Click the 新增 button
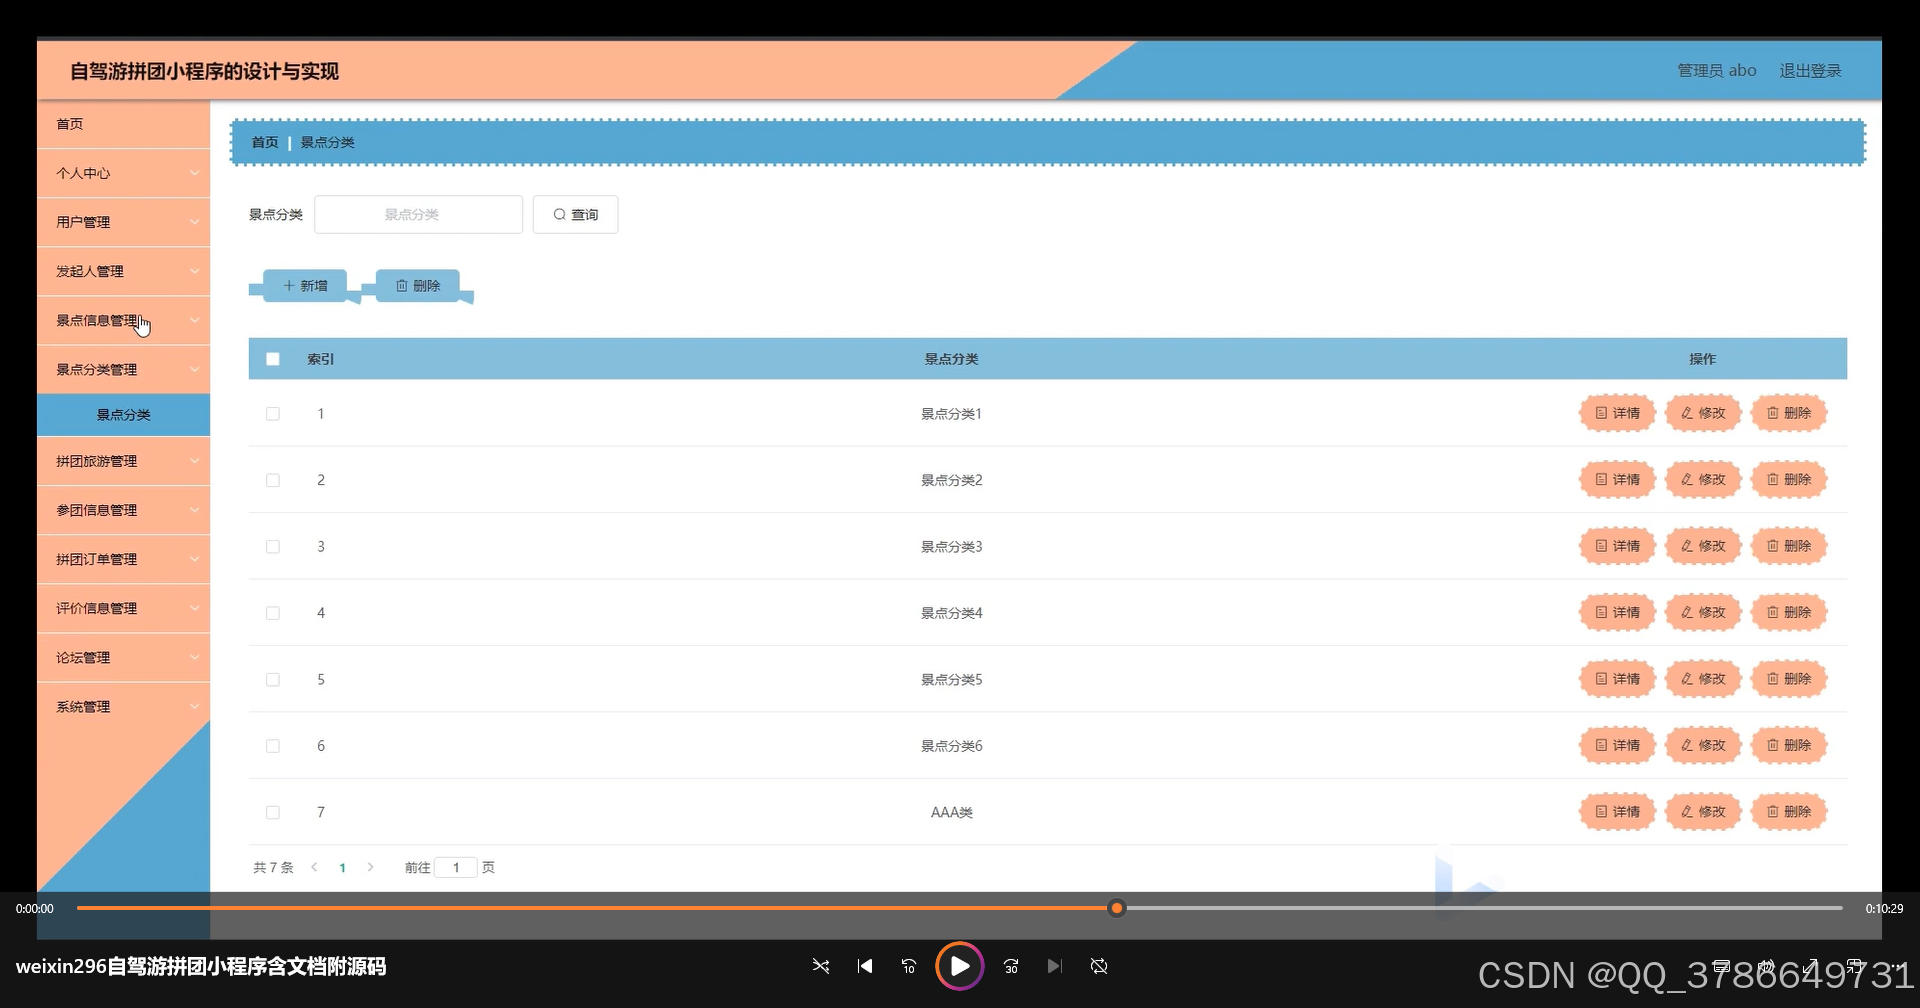This screenshot has width=1920, height=1008. pos(305,285)
